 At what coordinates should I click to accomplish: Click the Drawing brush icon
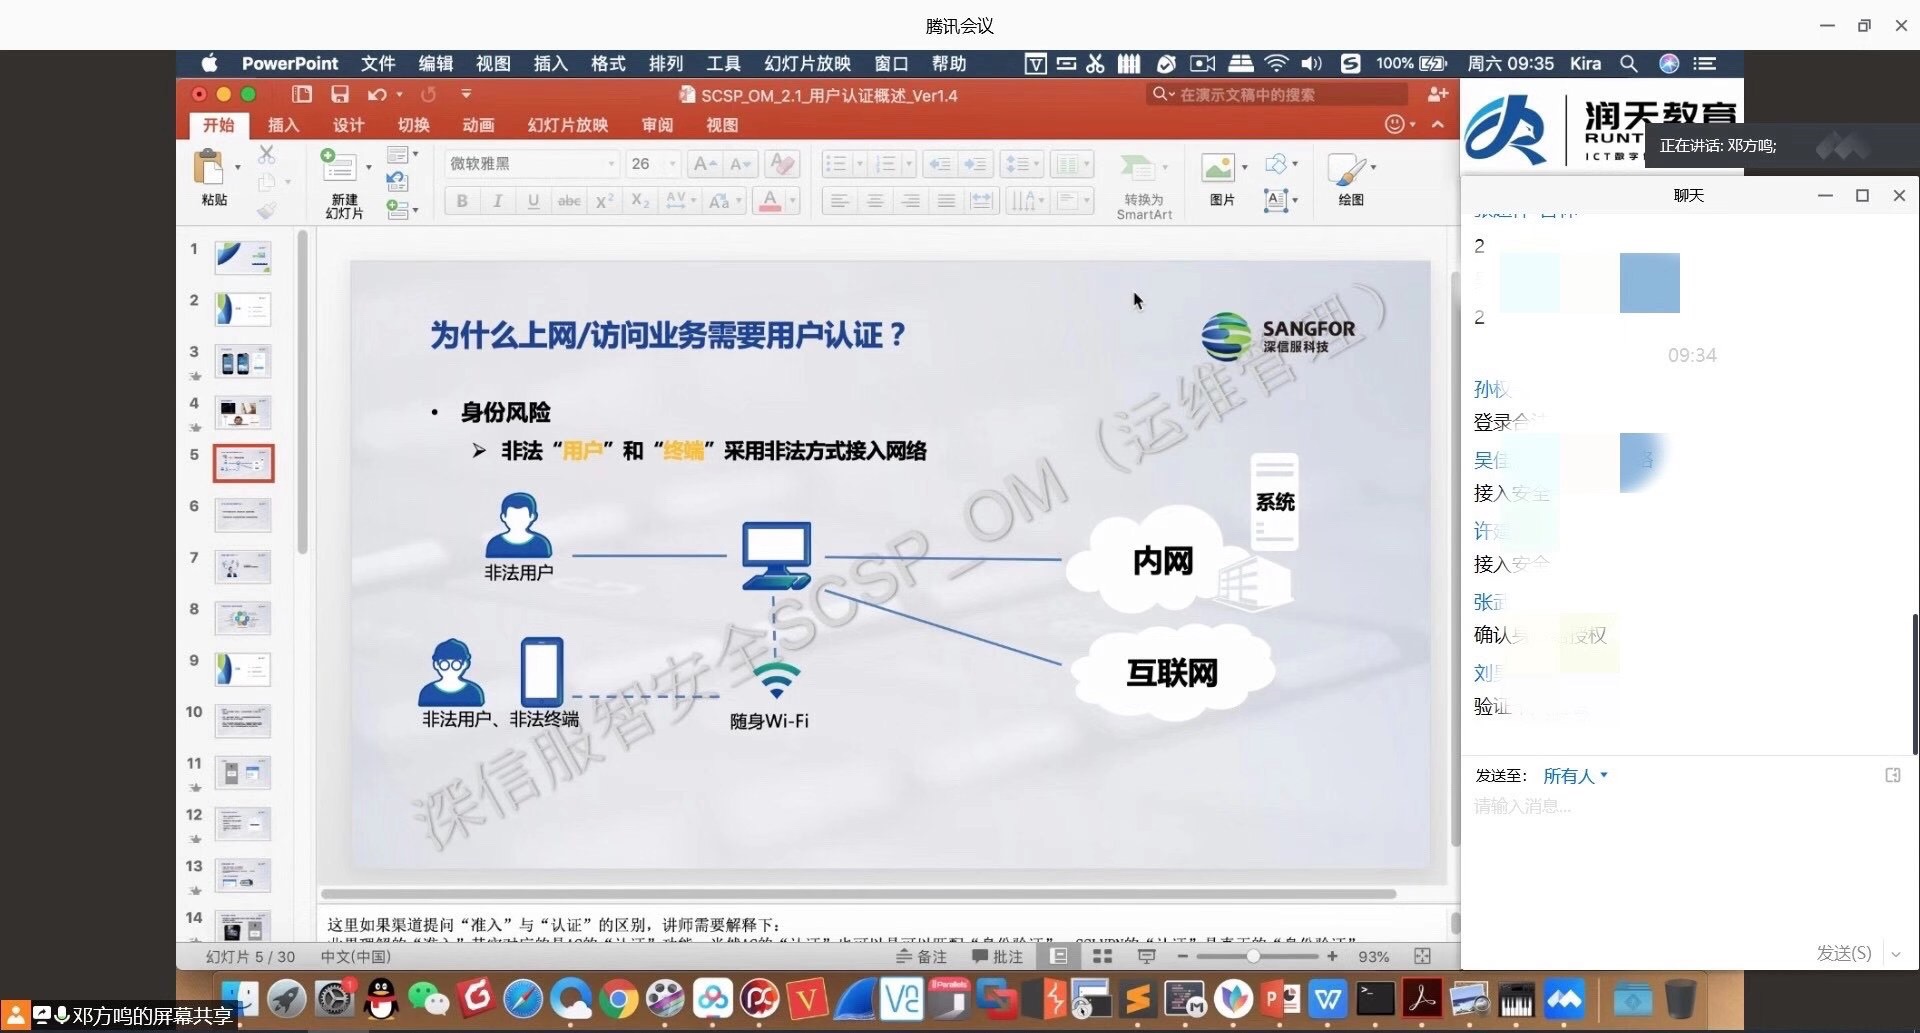1346,169
